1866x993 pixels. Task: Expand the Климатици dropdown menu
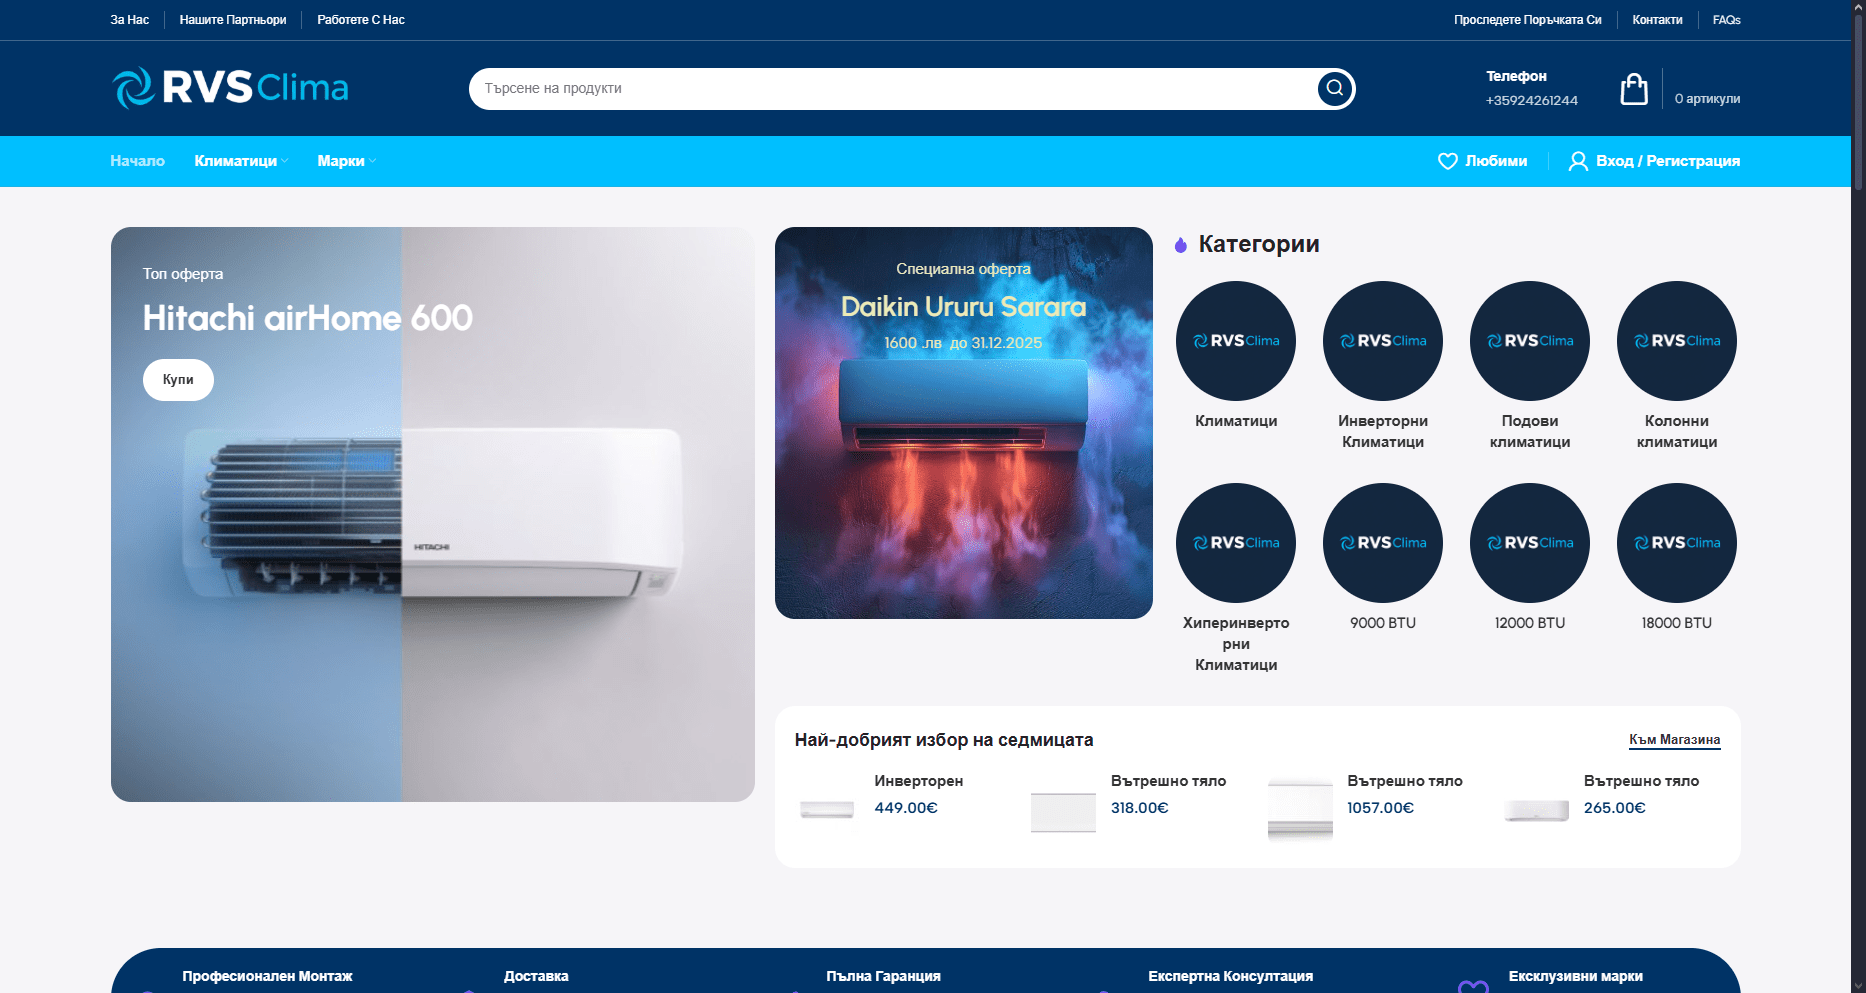tap(240, 161)
